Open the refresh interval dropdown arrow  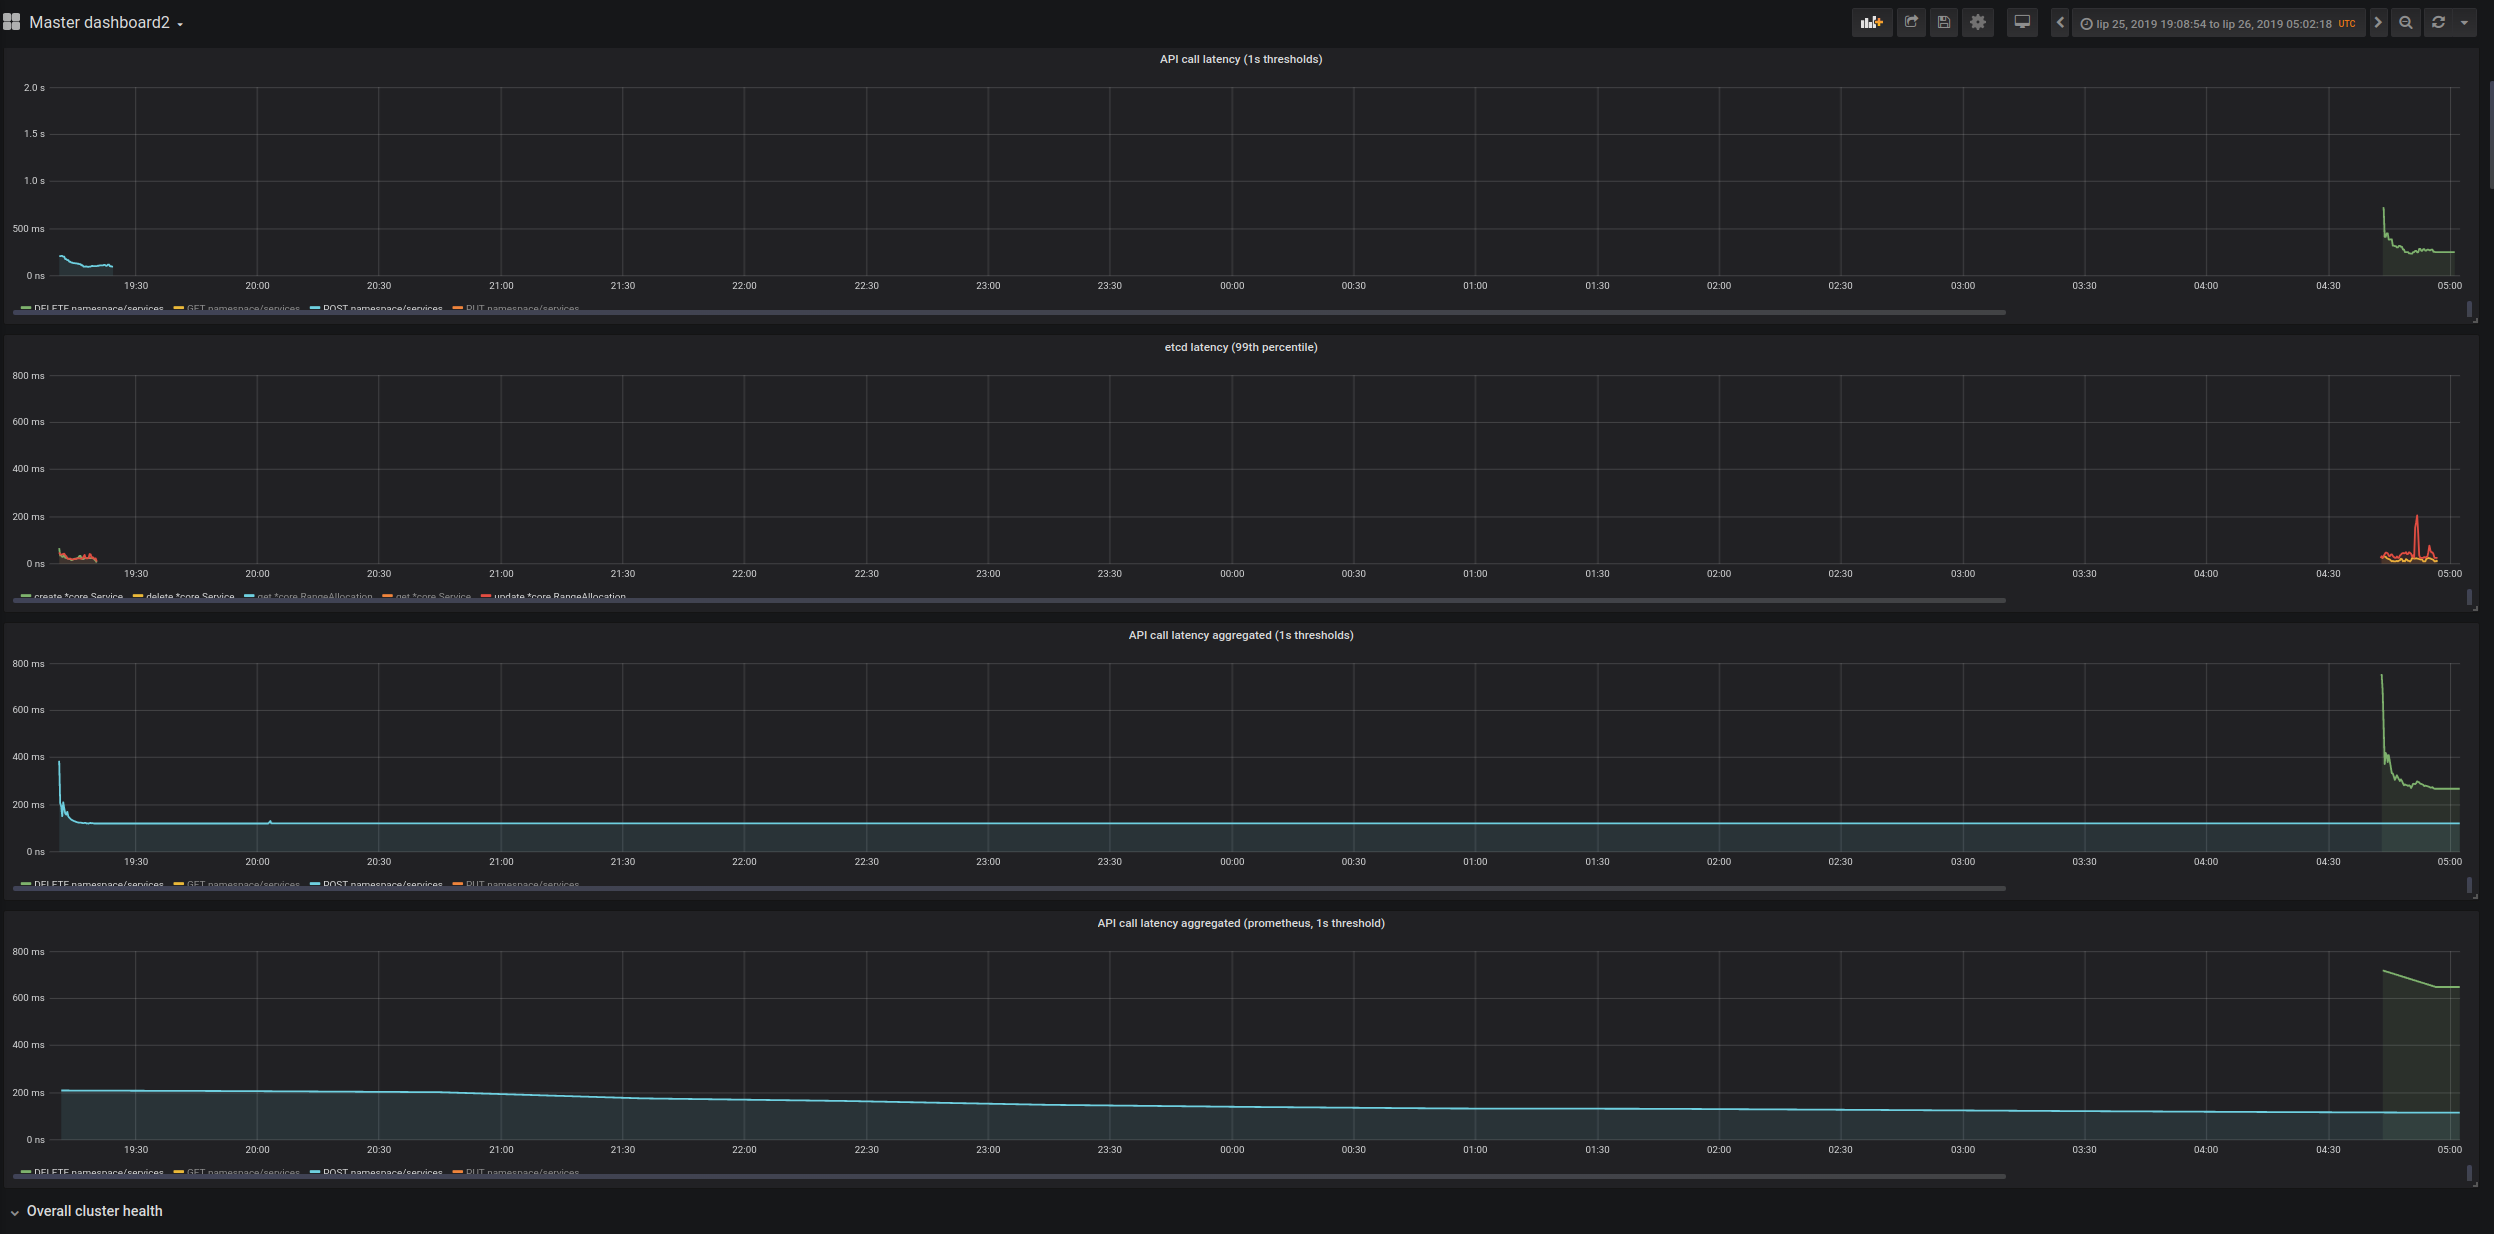click(2464, 23)
